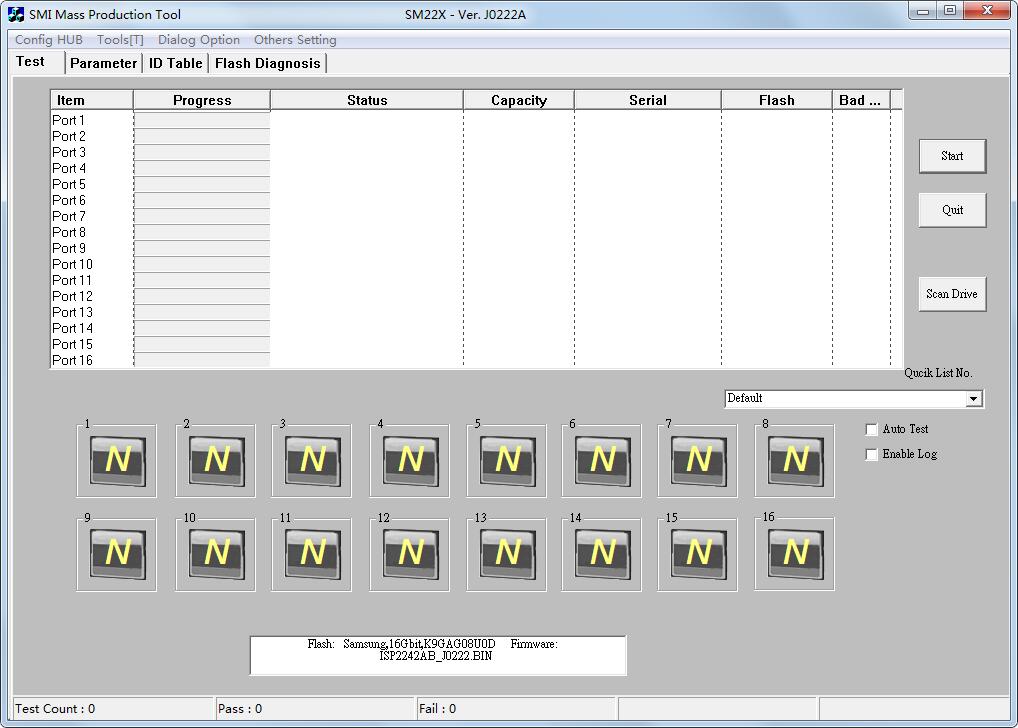Select the port 6 status icon
1018x728 pixels.
pos(602,460)
